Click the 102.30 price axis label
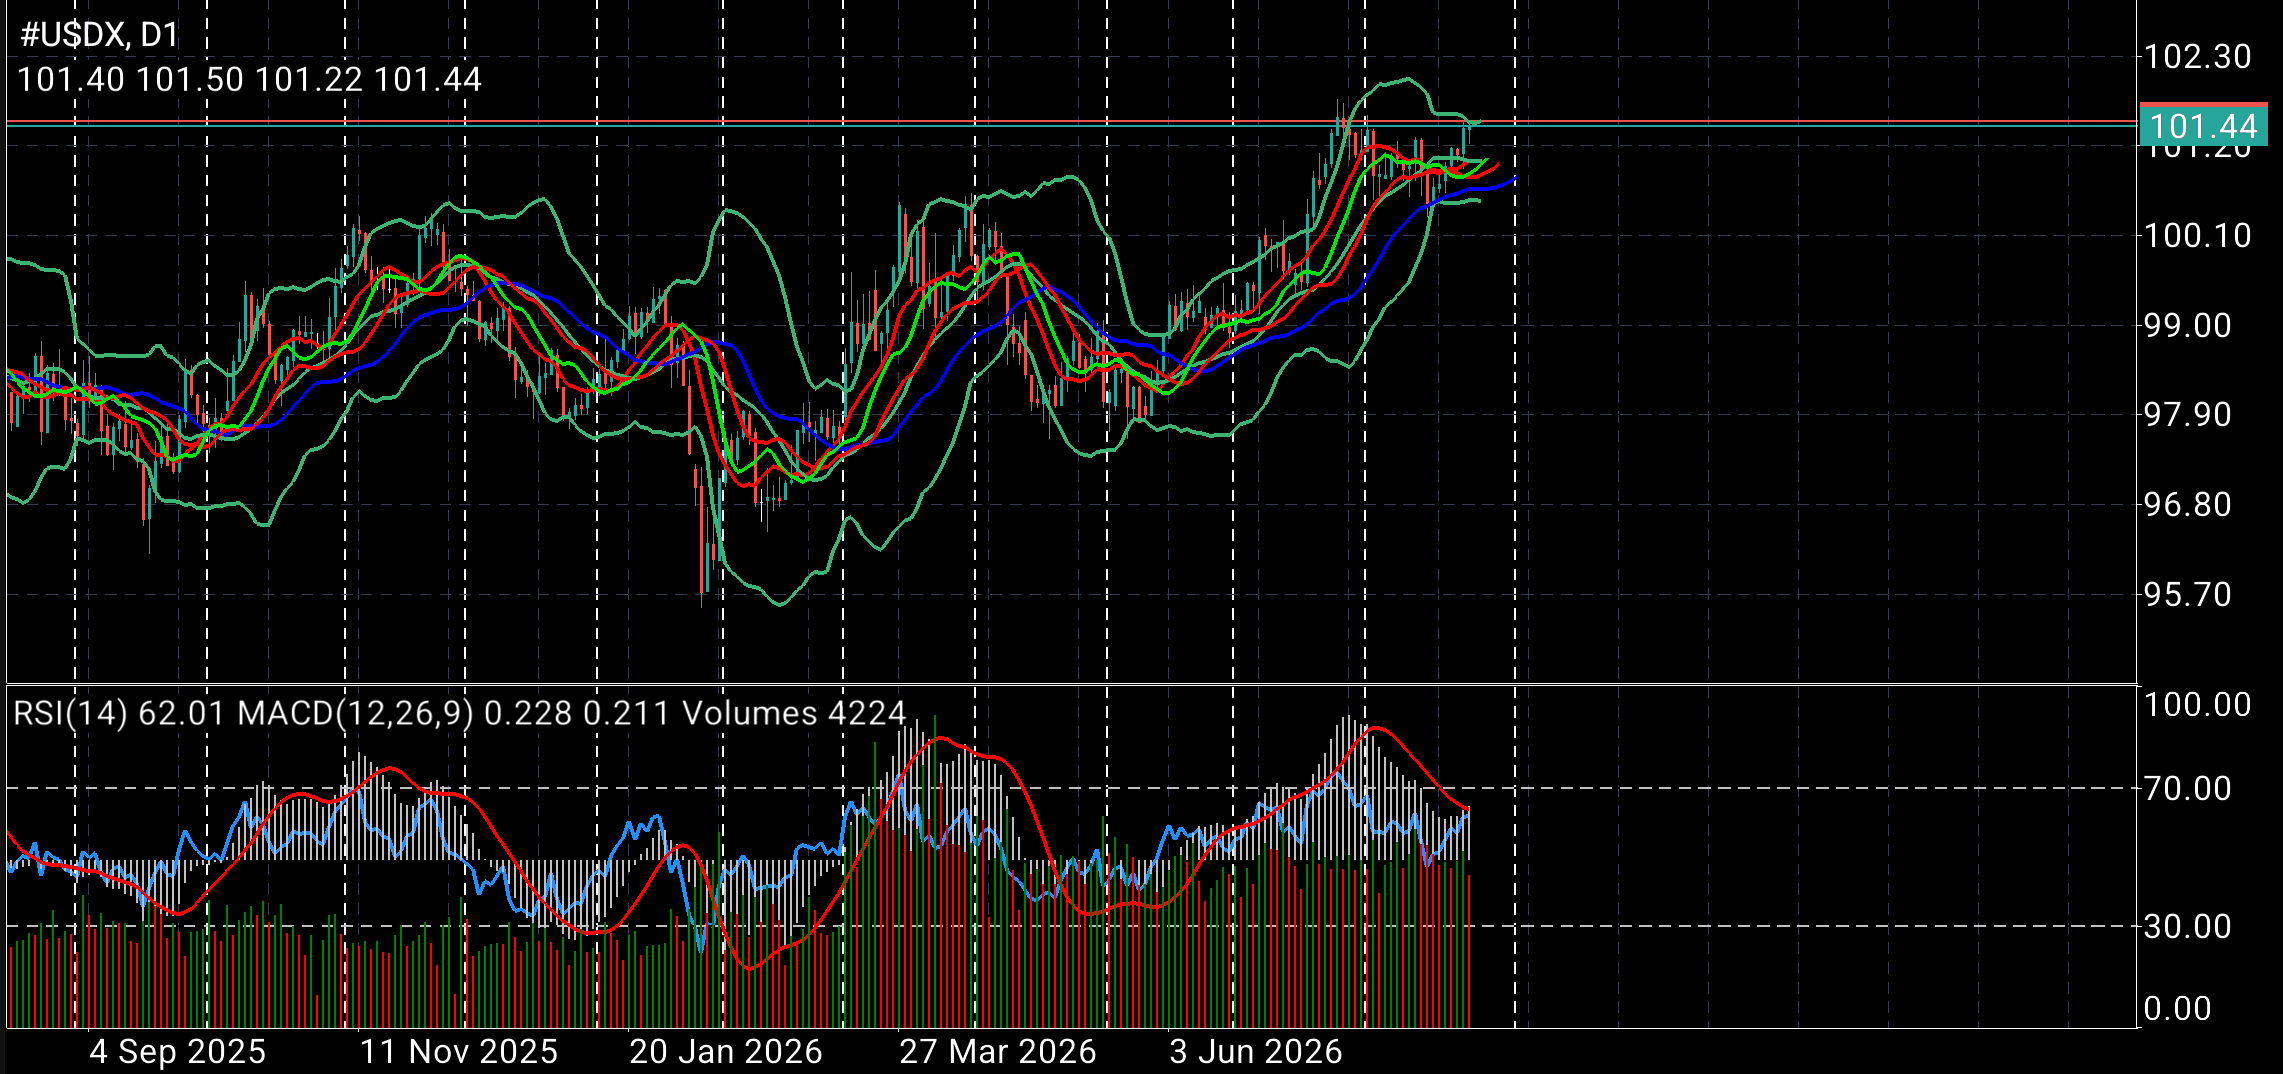2283x1074 pixels. [x=2197, y=56]
